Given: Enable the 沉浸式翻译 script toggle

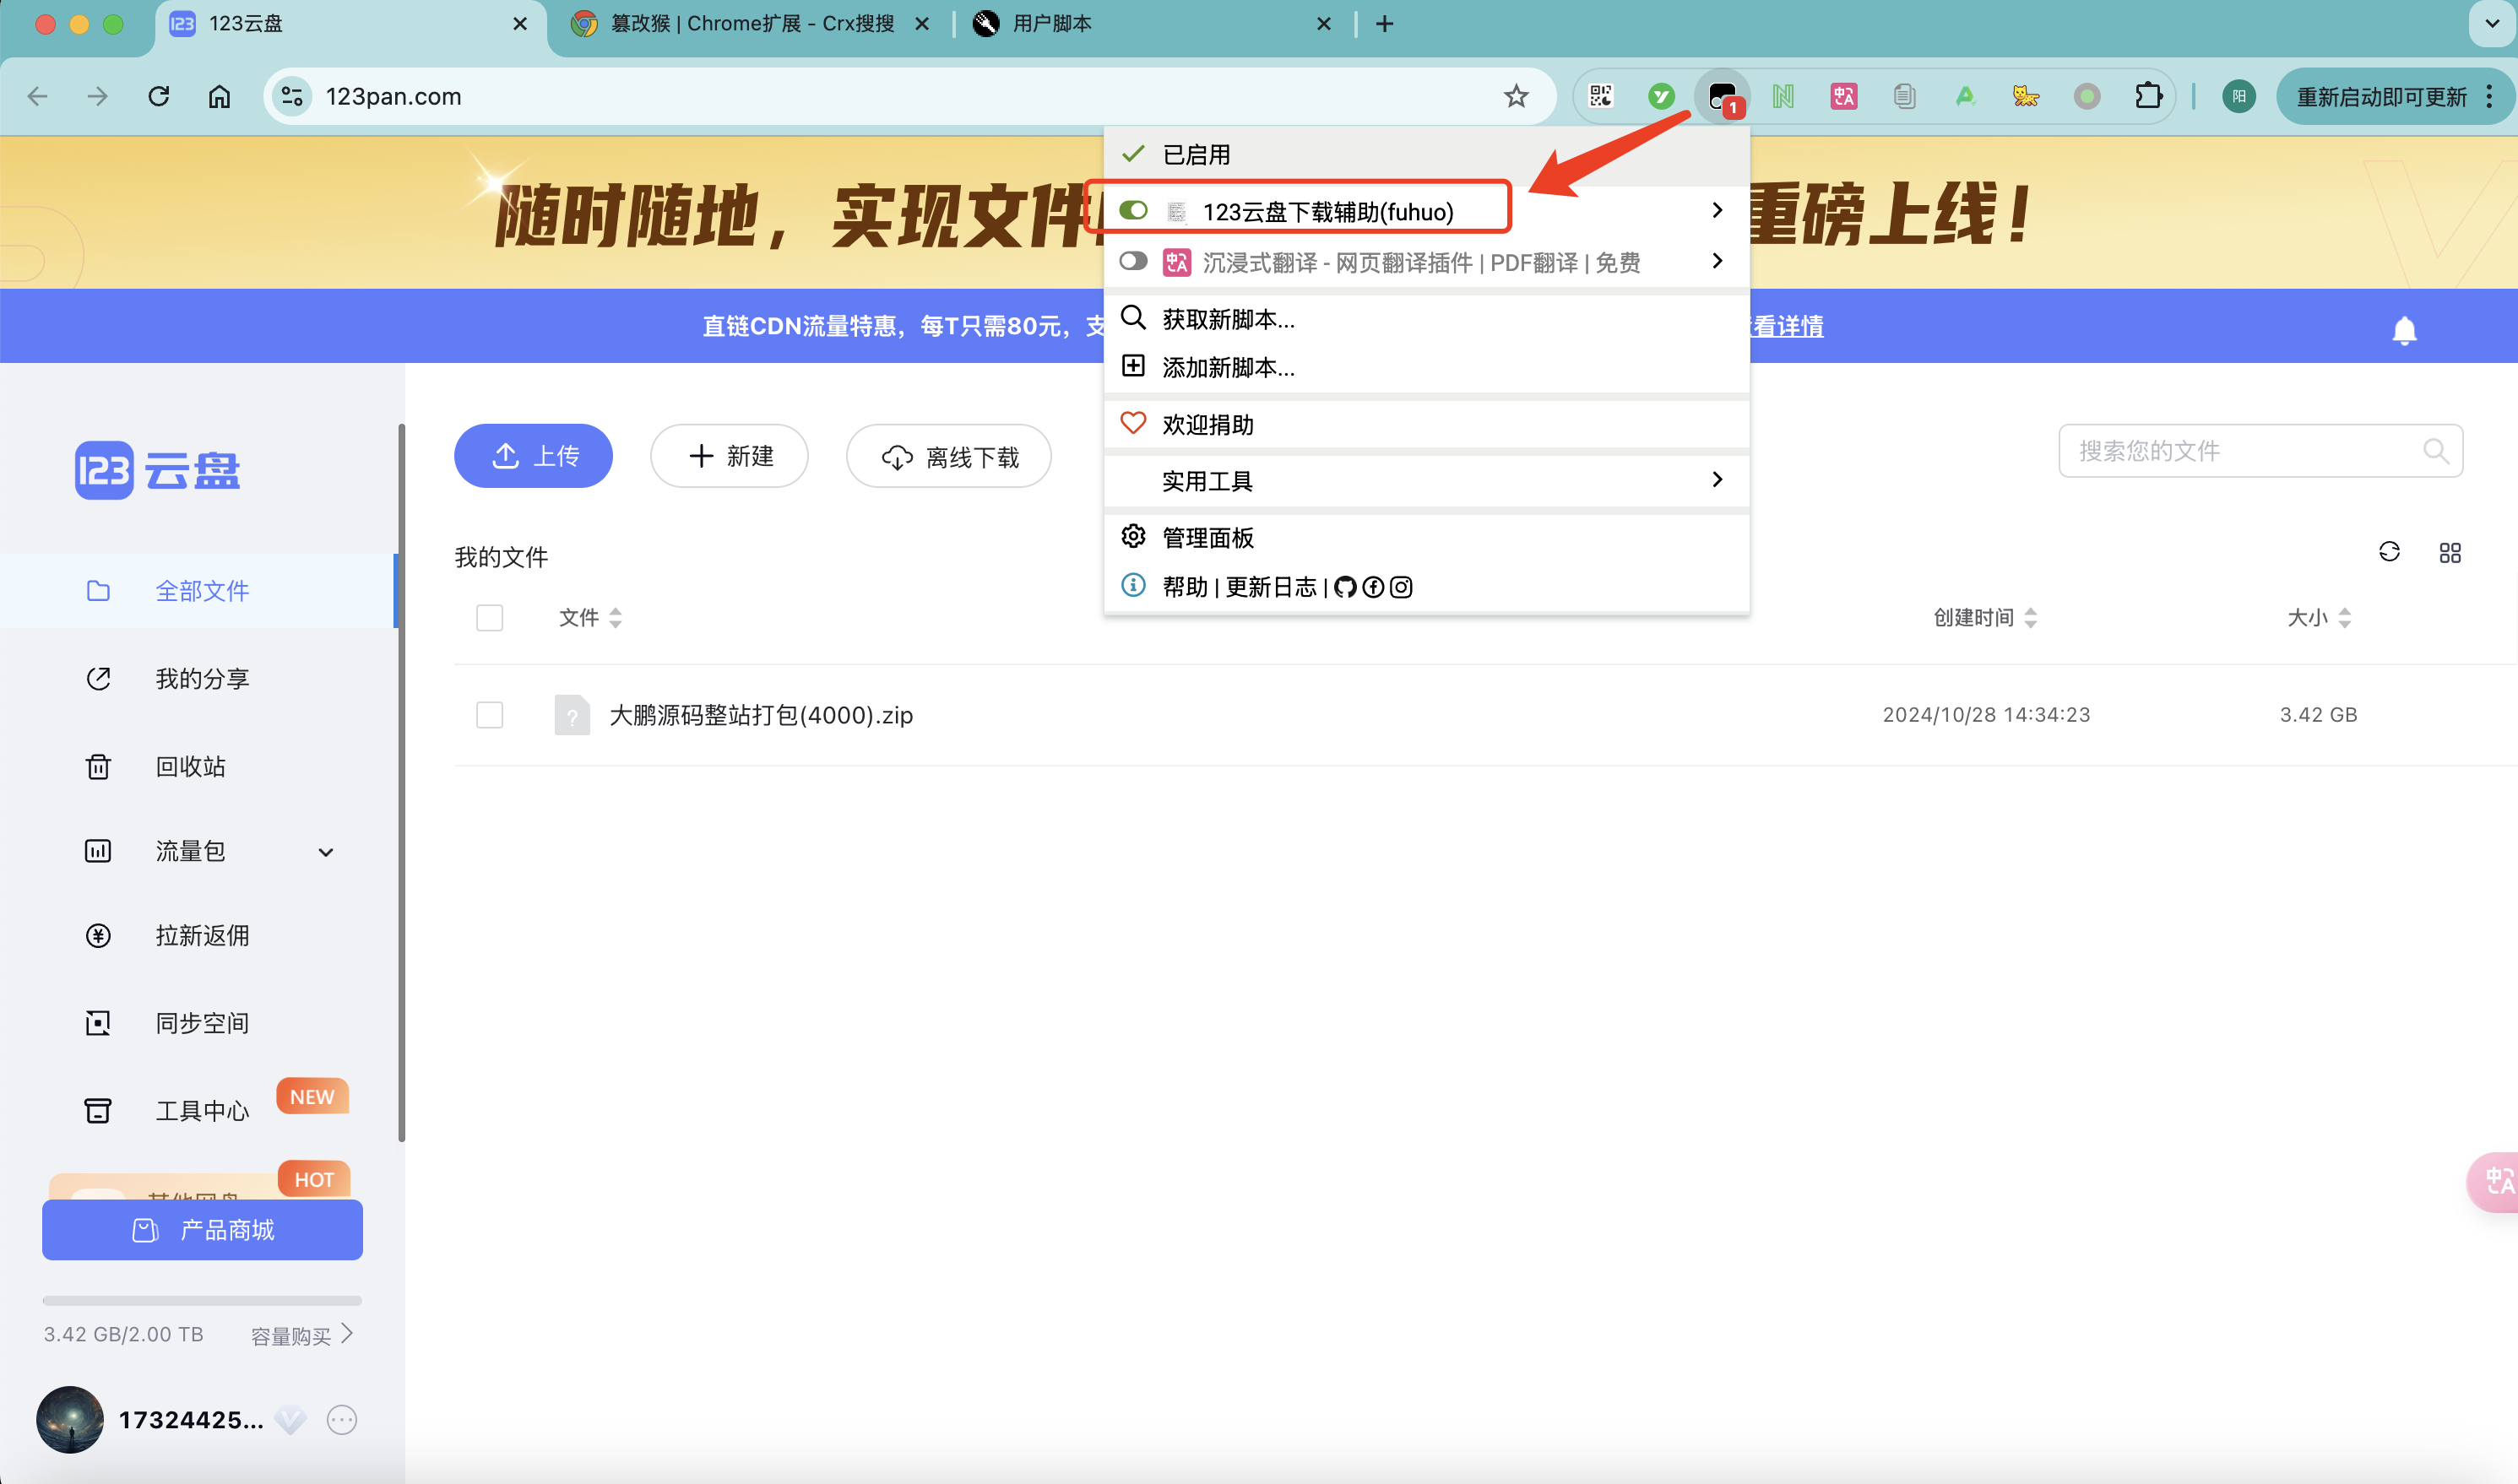Looking at the screenshot, I should (1133, 261).
